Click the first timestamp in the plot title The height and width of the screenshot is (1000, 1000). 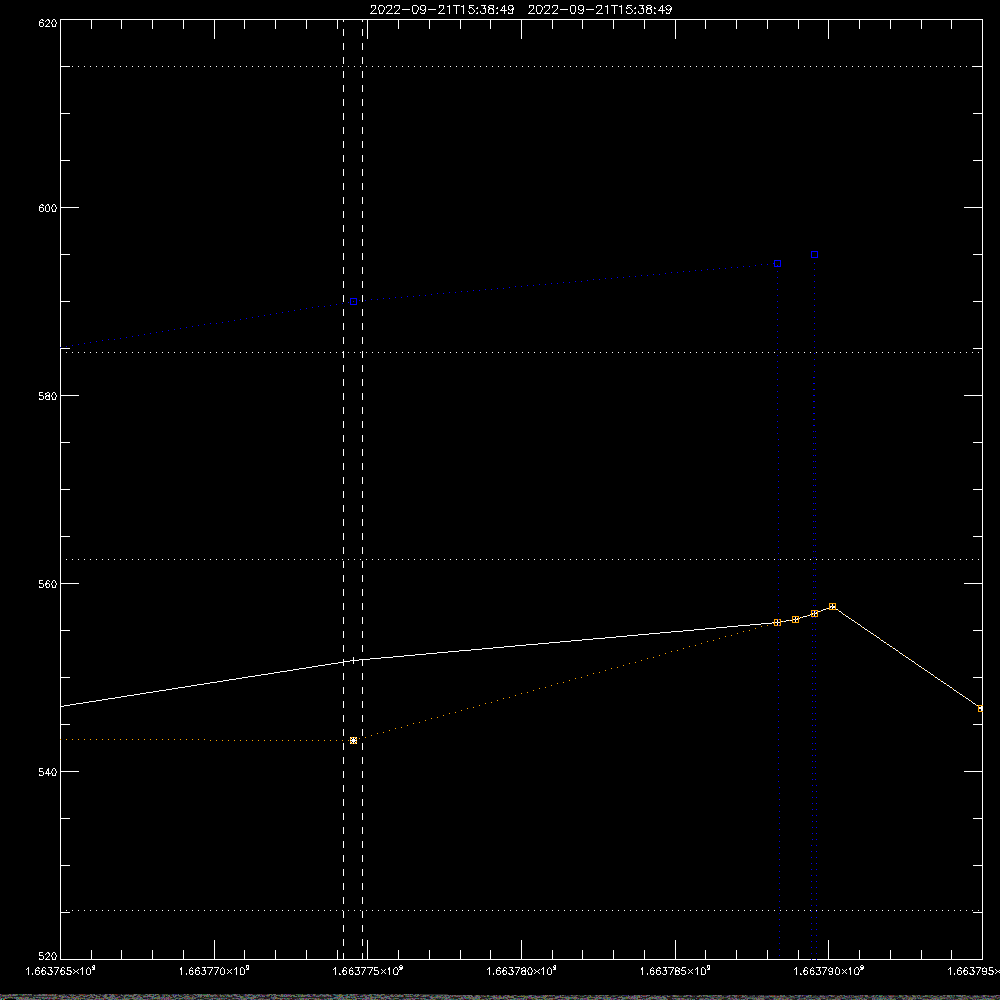point(441,10)
